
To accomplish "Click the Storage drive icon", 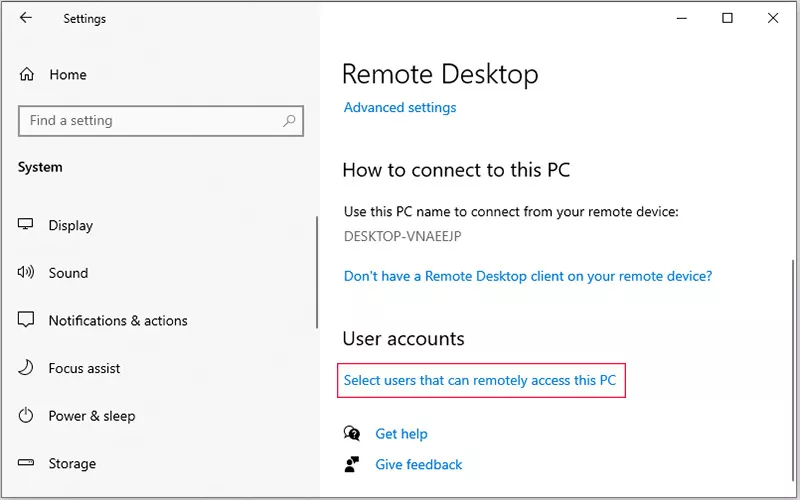I will tap(26, 463).
